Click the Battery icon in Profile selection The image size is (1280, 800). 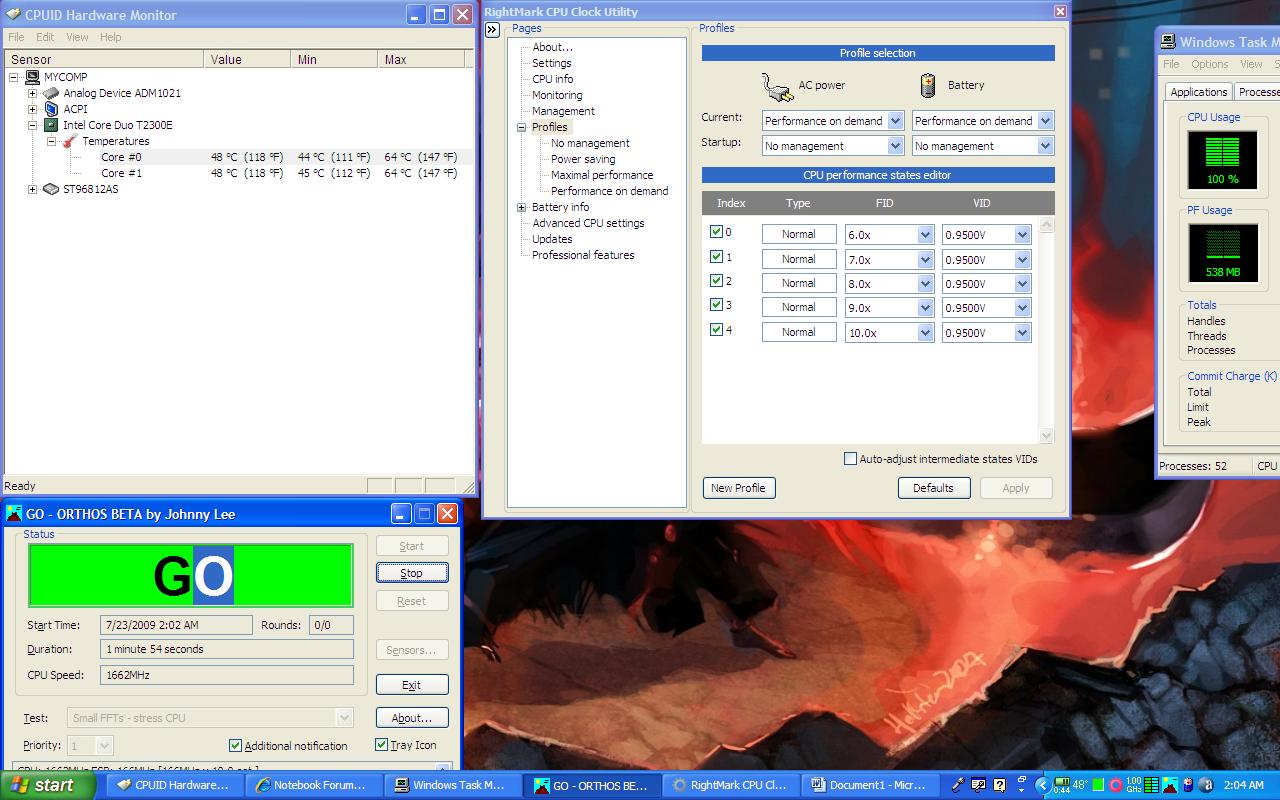tap(928, 85)
